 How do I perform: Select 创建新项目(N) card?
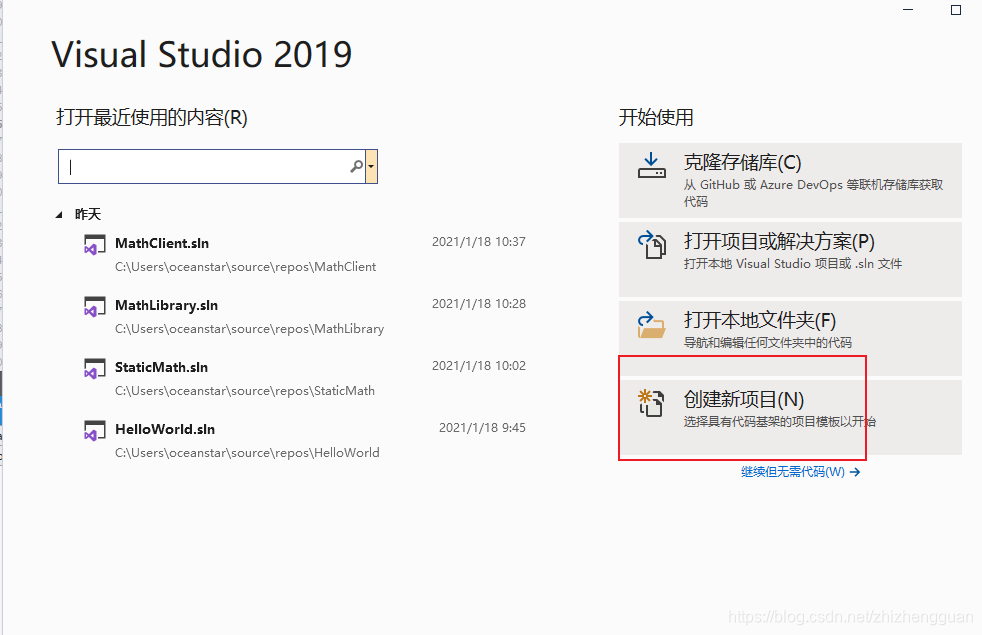coord(790,417)
